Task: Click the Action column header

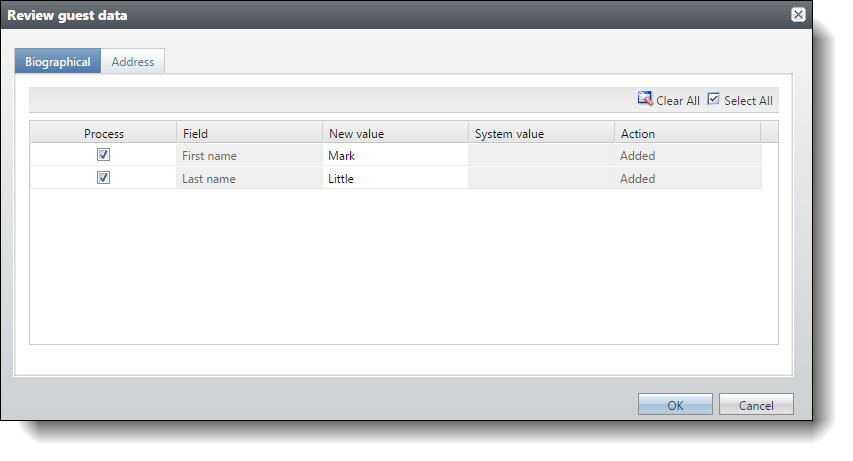Action: [x=688, y=133]
